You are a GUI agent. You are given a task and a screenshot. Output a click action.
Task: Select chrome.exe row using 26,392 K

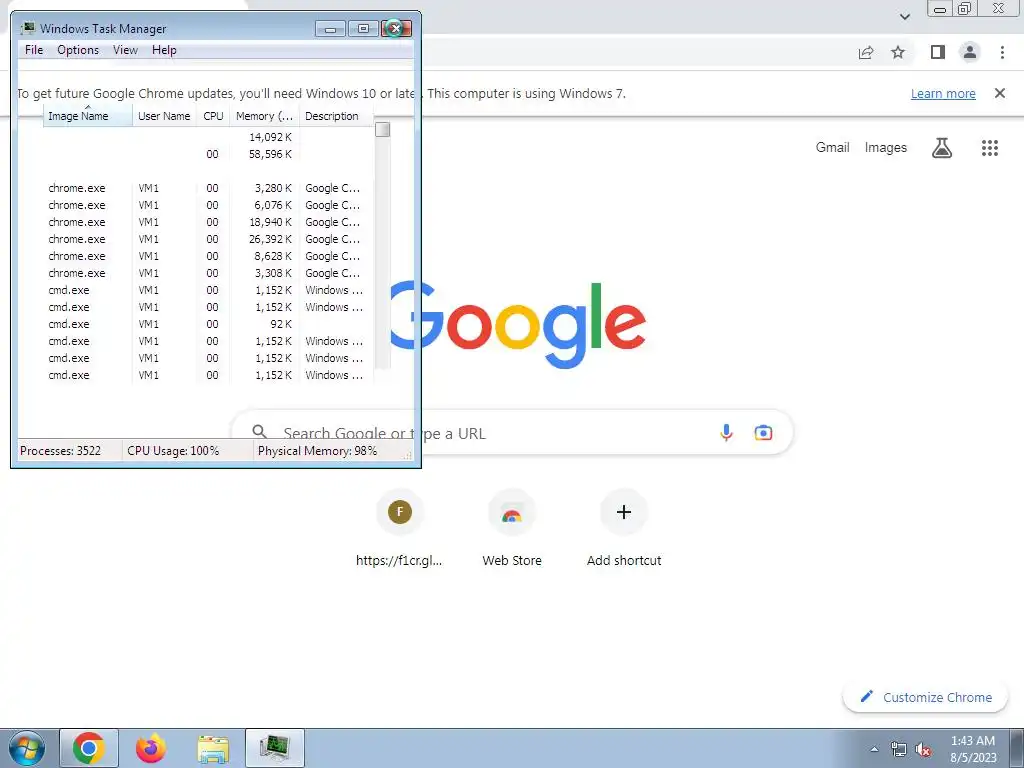point(208,239)
